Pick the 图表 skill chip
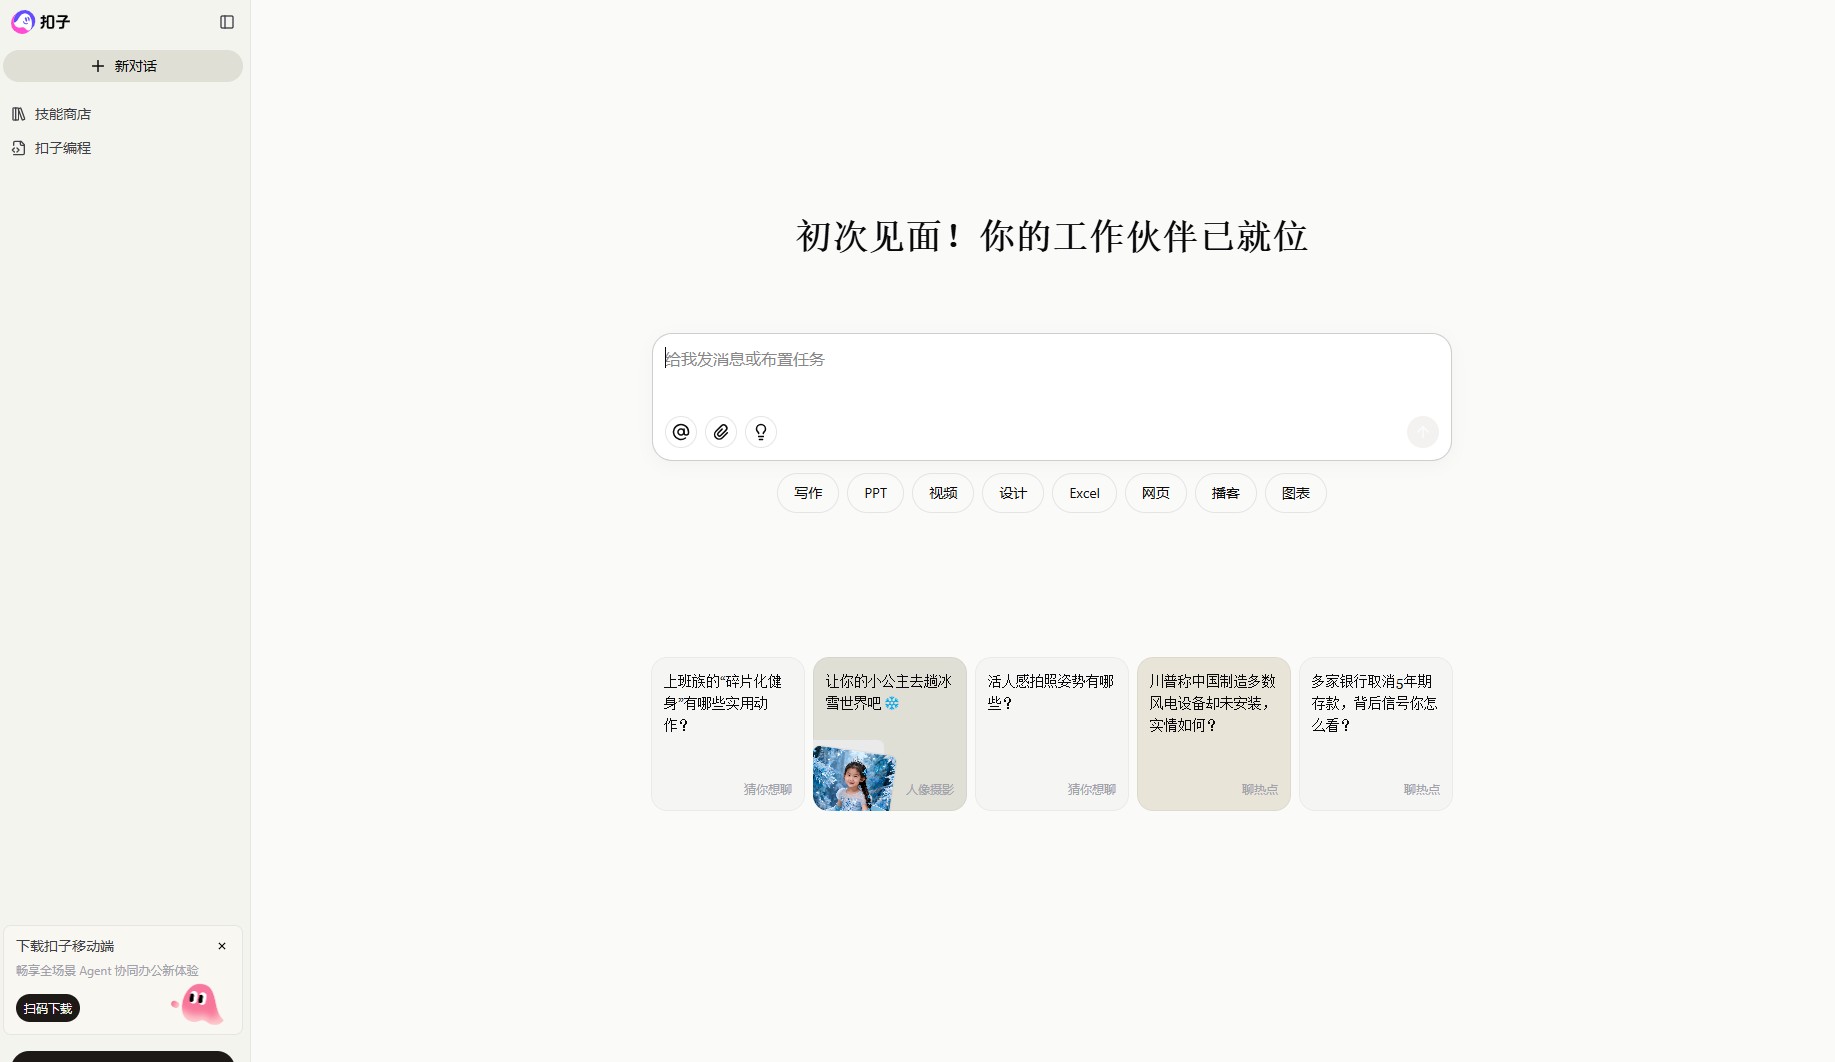1835x1062 pixels. tap(1295, 493)
